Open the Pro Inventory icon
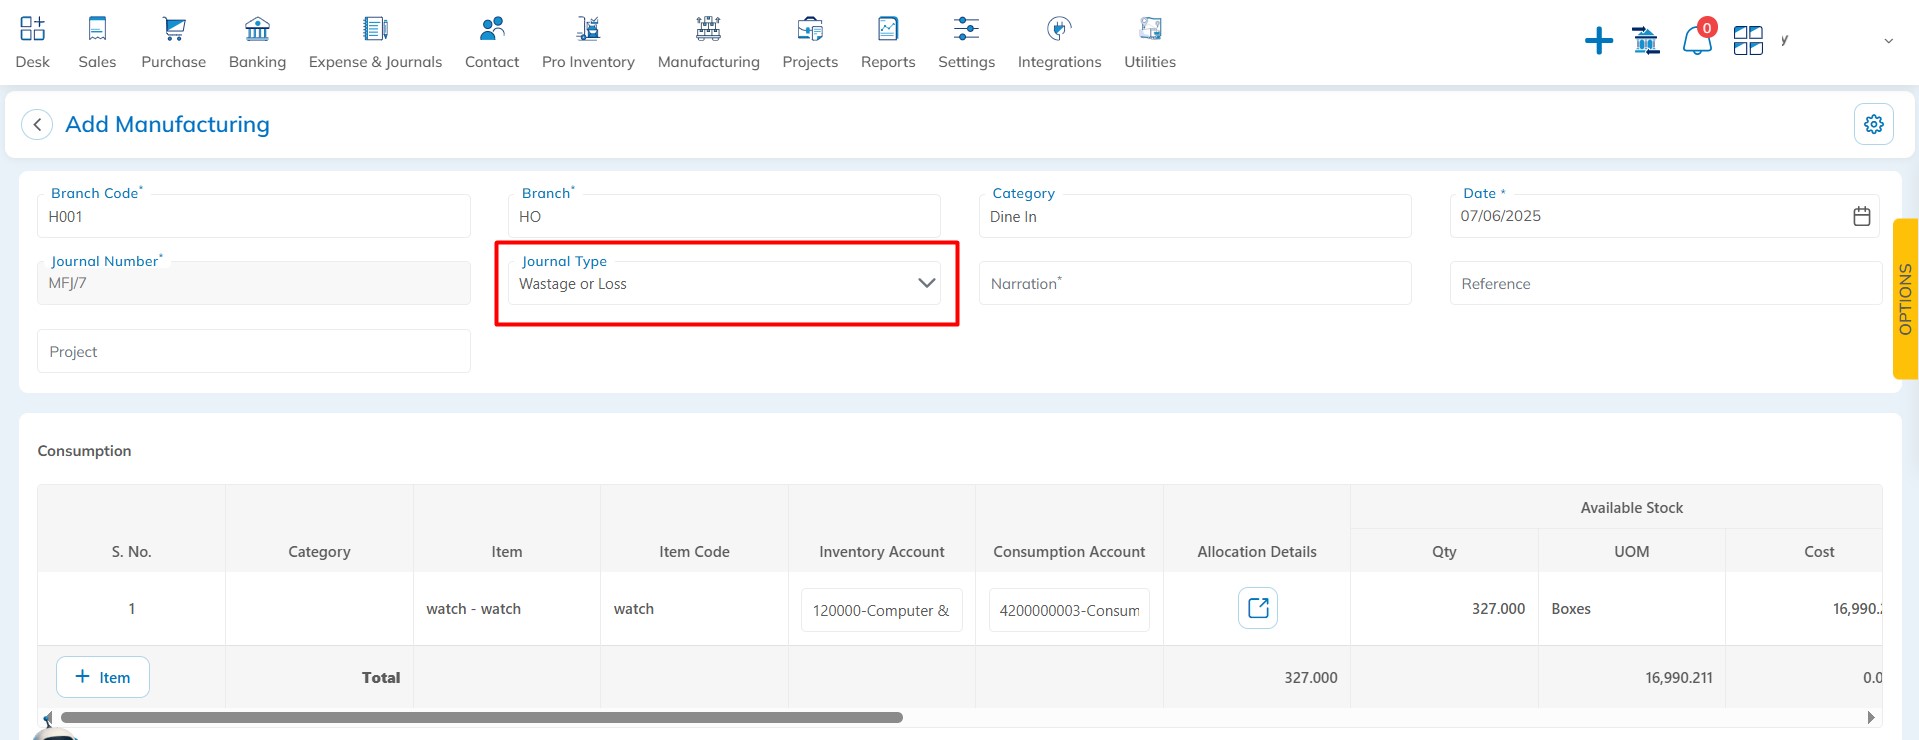The image size is (1919, 740). point(588,28)
